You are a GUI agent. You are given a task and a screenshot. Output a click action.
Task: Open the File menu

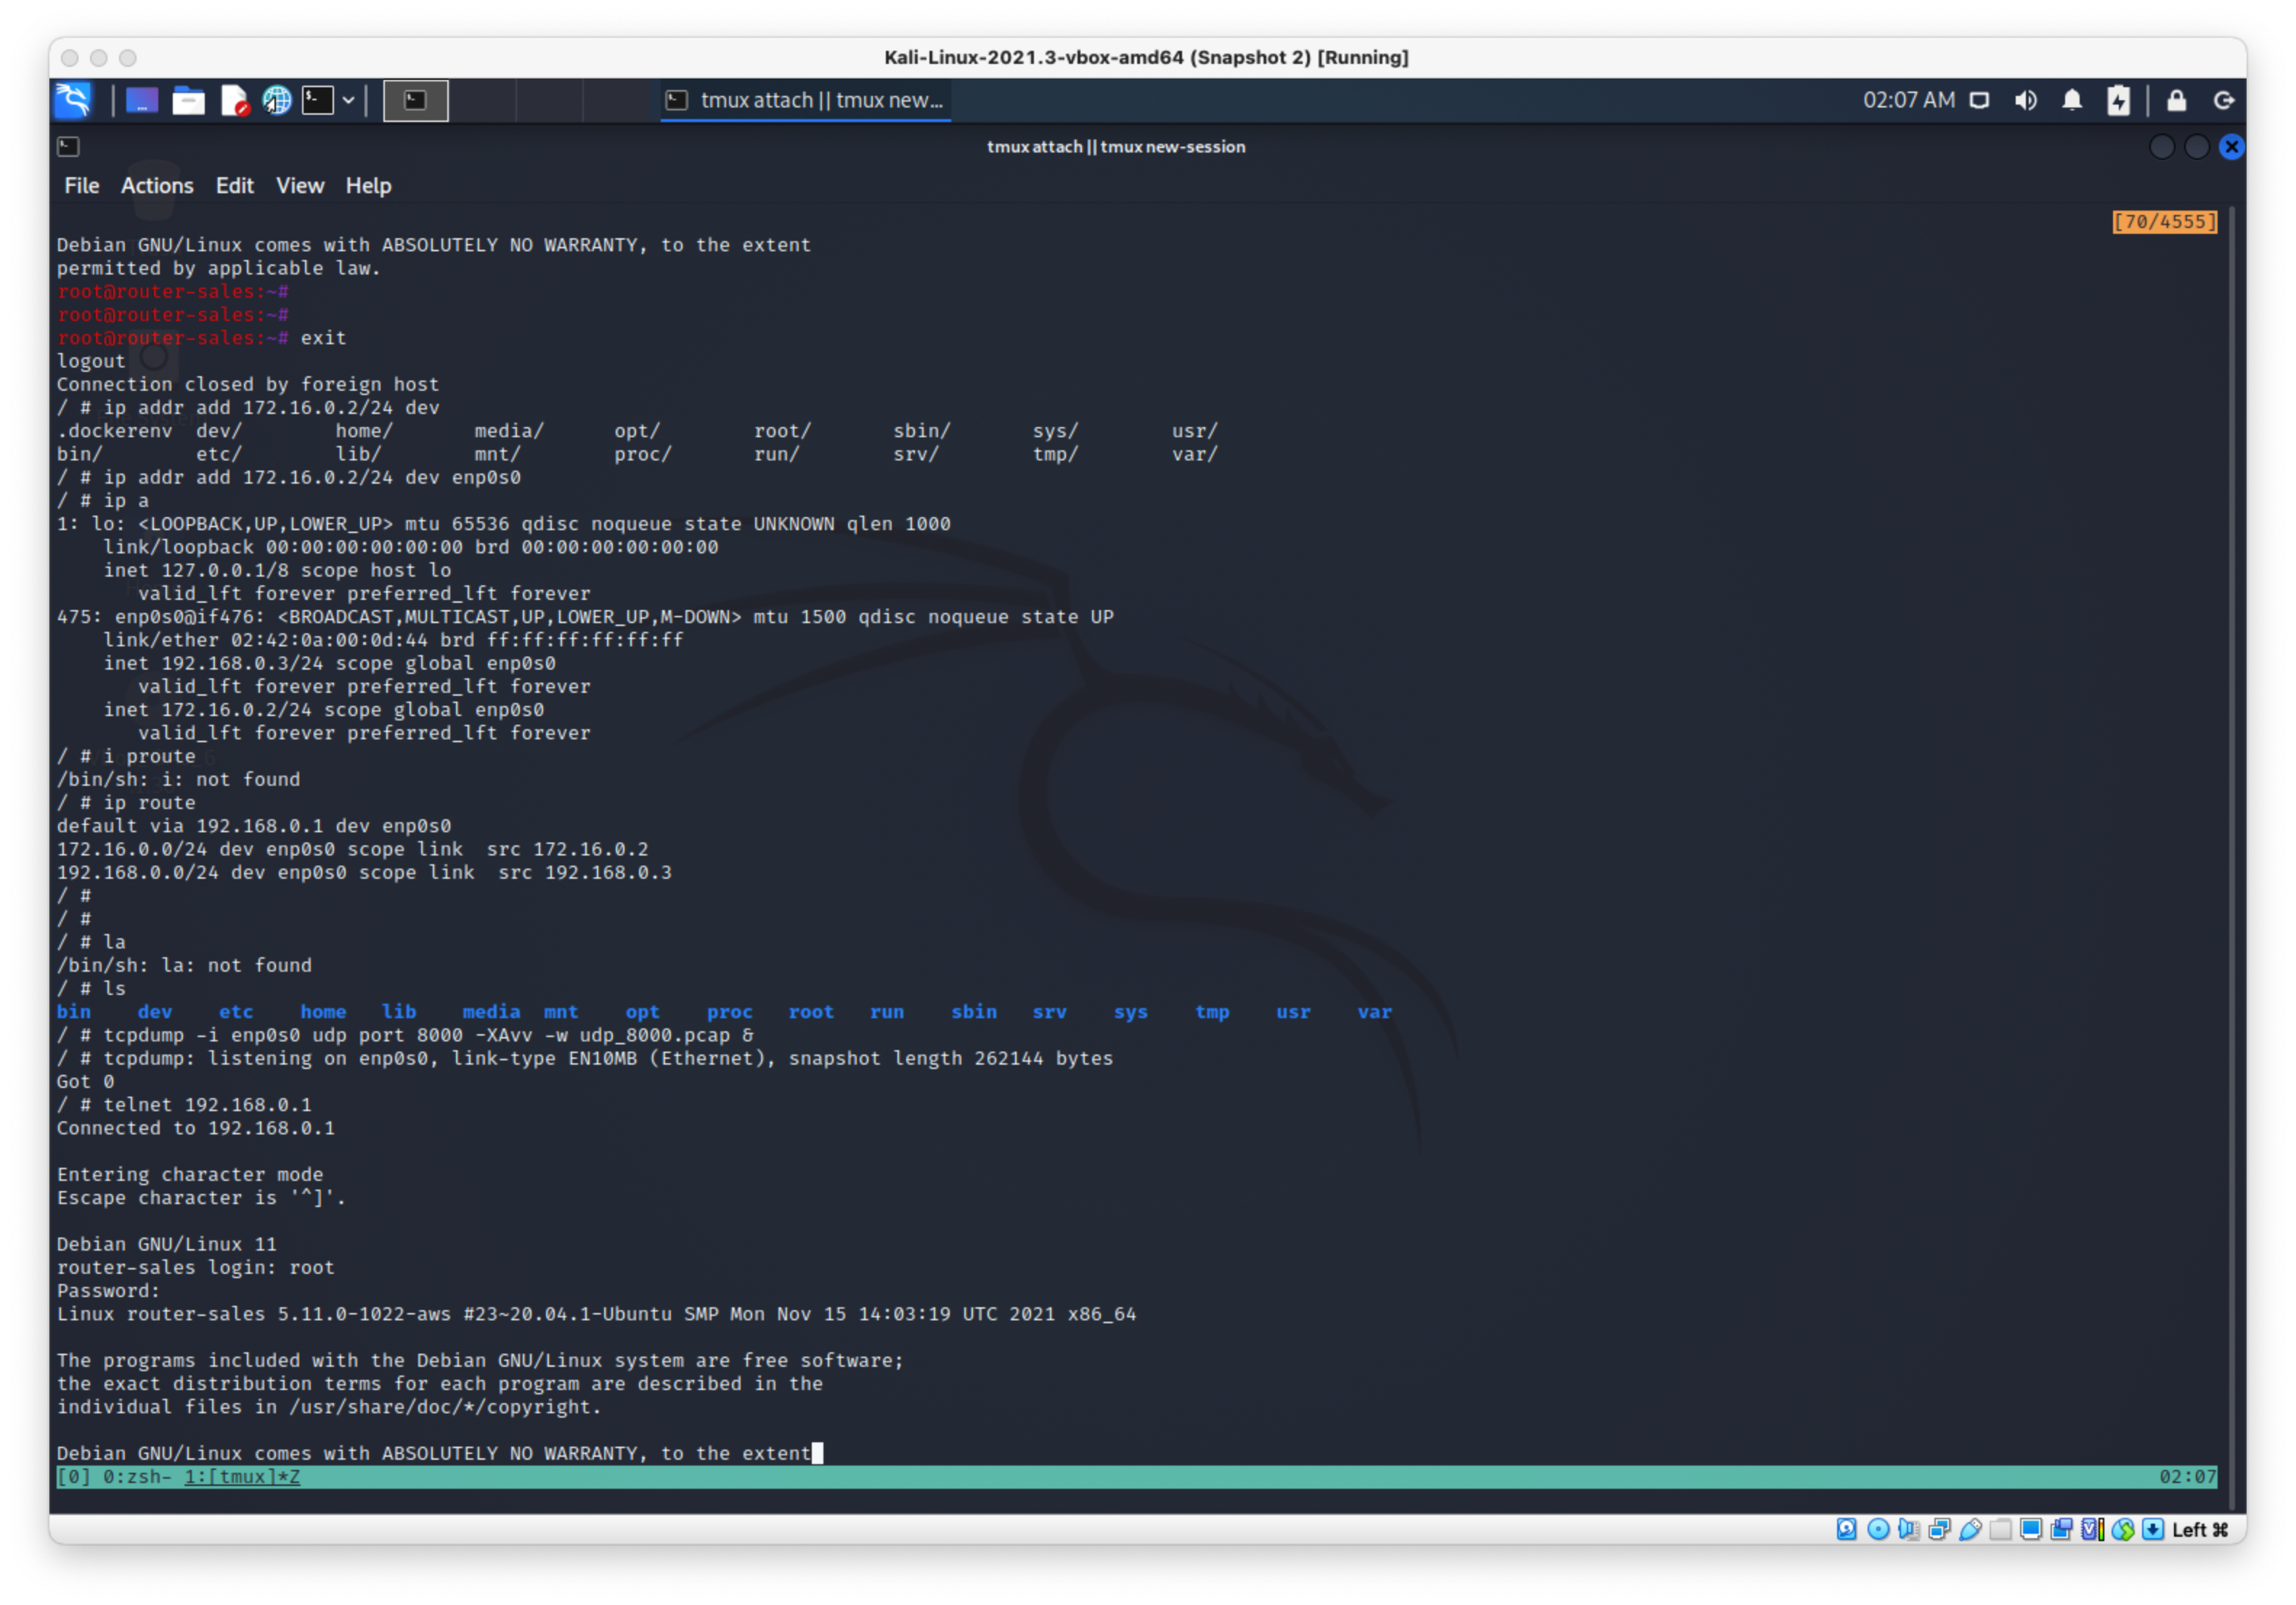click(x=82, y=186)
